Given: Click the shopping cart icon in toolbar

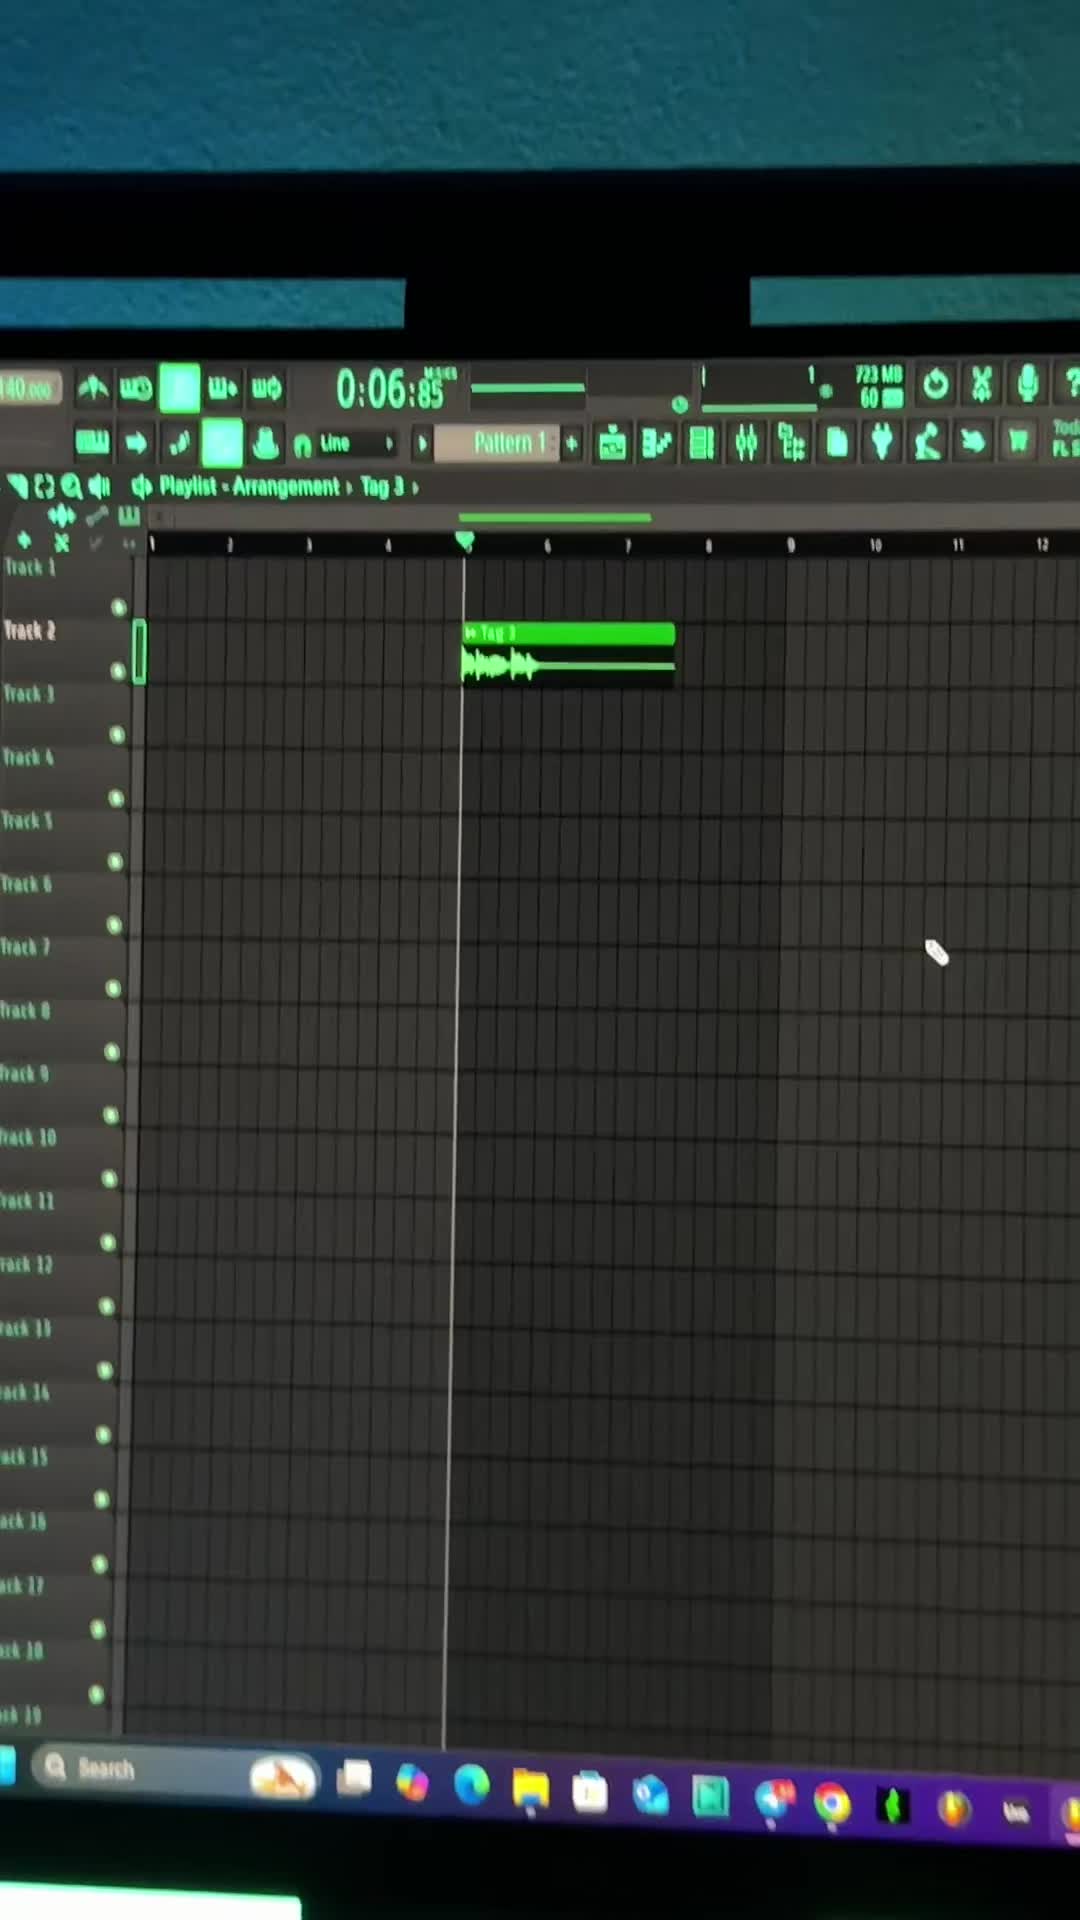Looking at the screenshot, I should [1018, 440].
